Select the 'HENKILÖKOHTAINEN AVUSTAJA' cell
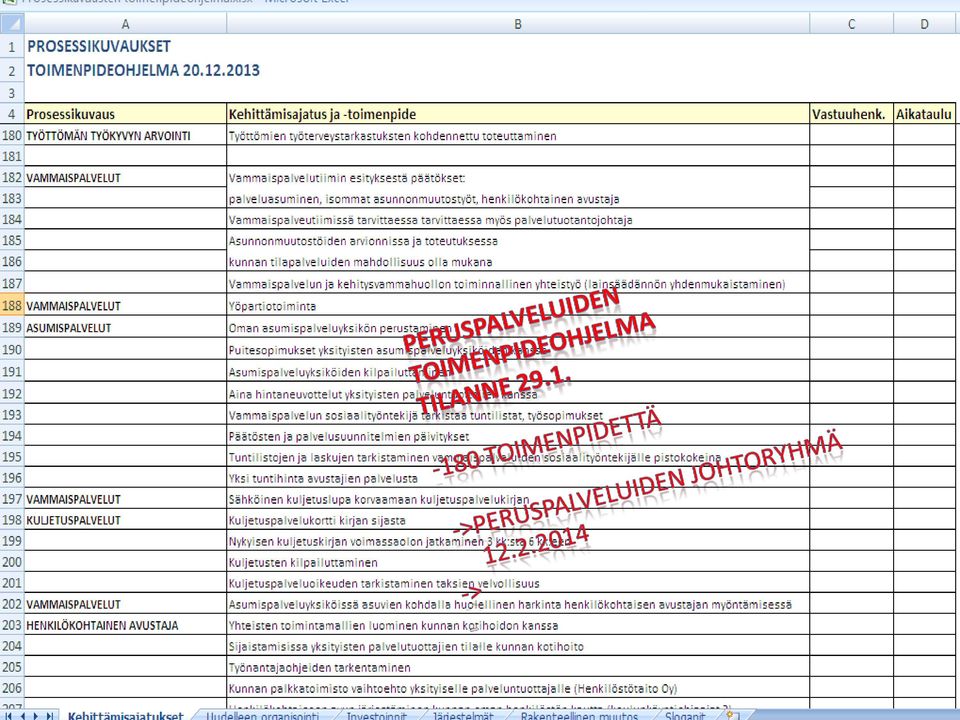 pyautogui.click(x=126, y=625)
